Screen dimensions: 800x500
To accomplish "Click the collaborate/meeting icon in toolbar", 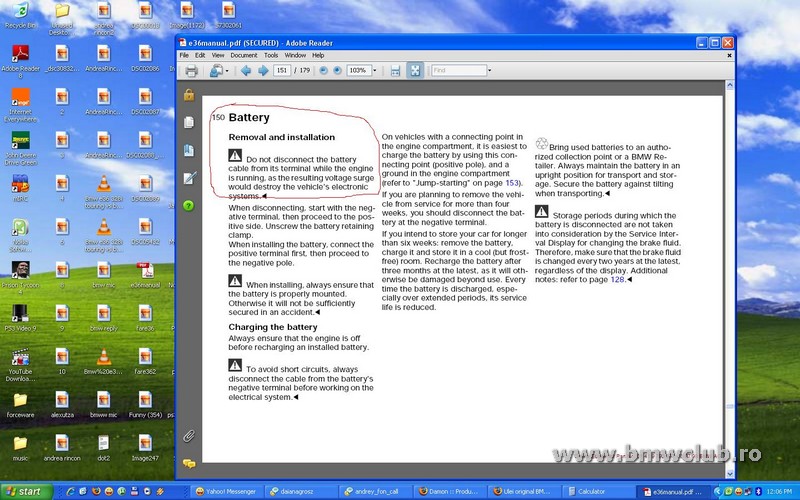I will tap(216, 70).
